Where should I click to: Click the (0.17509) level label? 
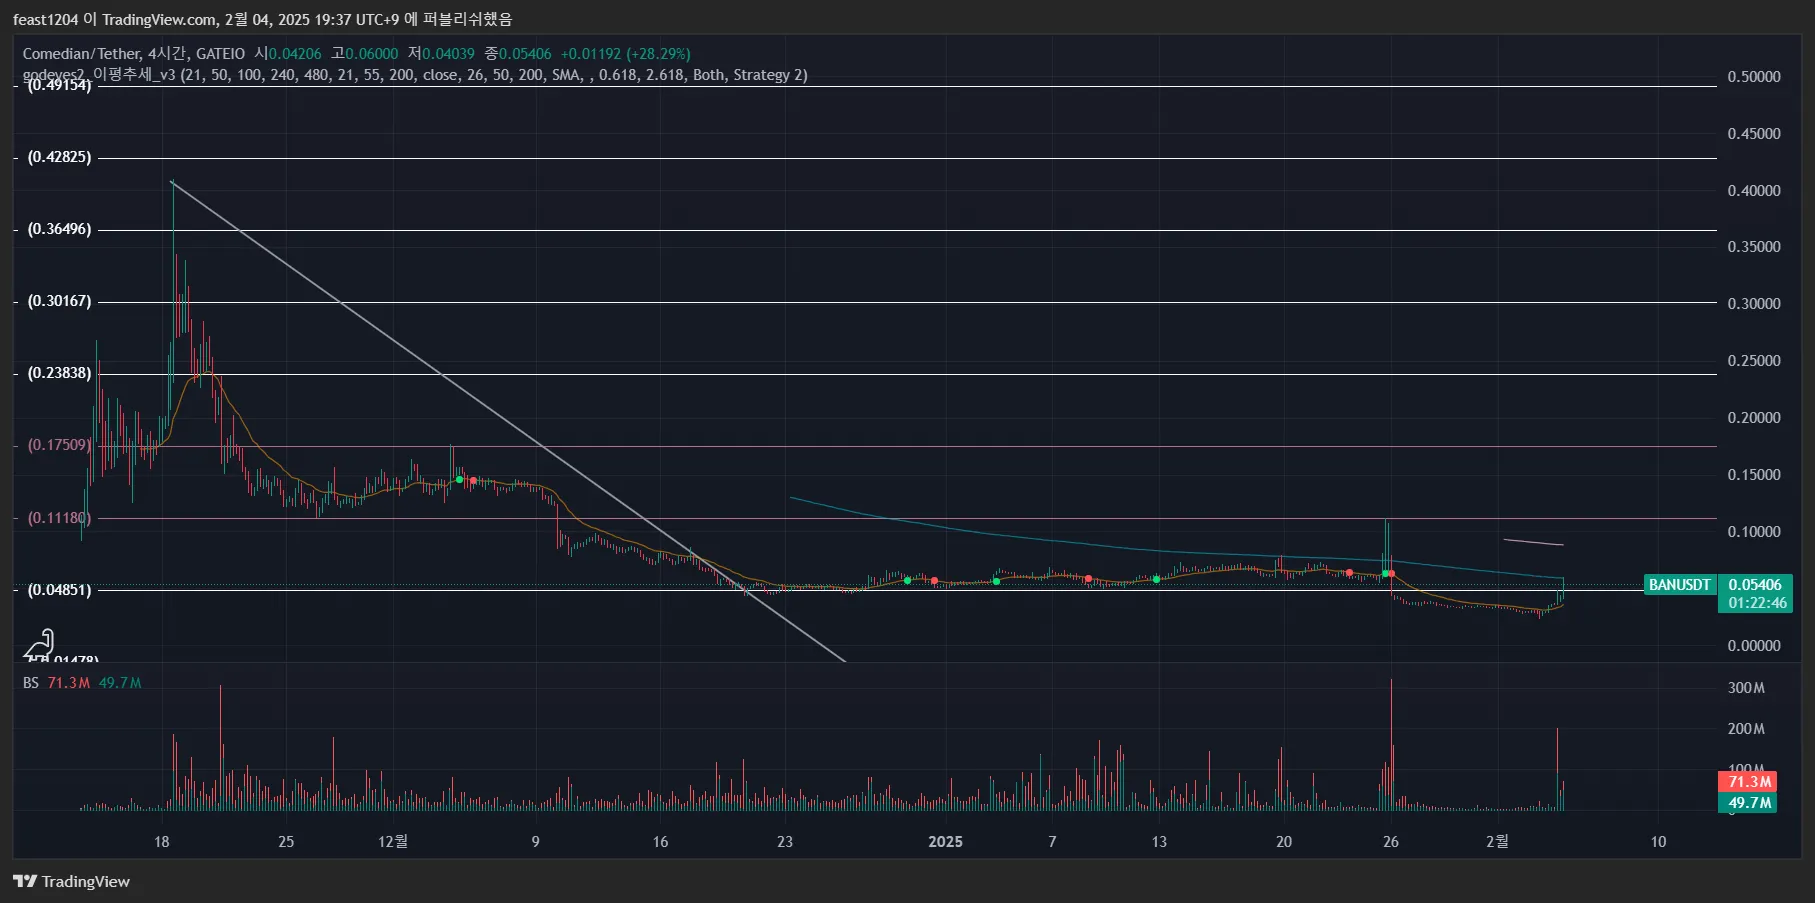click(59, 445)
